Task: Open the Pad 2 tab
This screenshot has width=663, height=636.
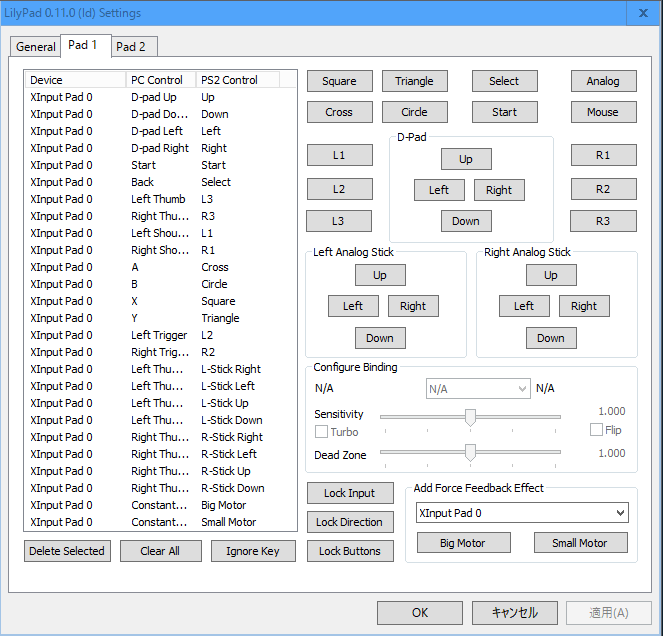Action: click(x=131, y=47)
